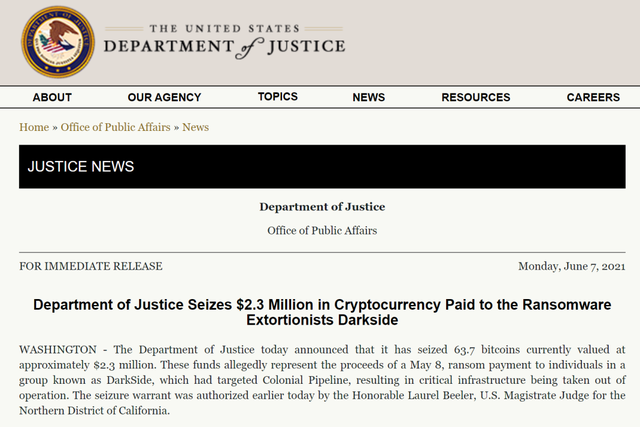Open the TOPICS menu
640x427 pixels.
[278, 96]
